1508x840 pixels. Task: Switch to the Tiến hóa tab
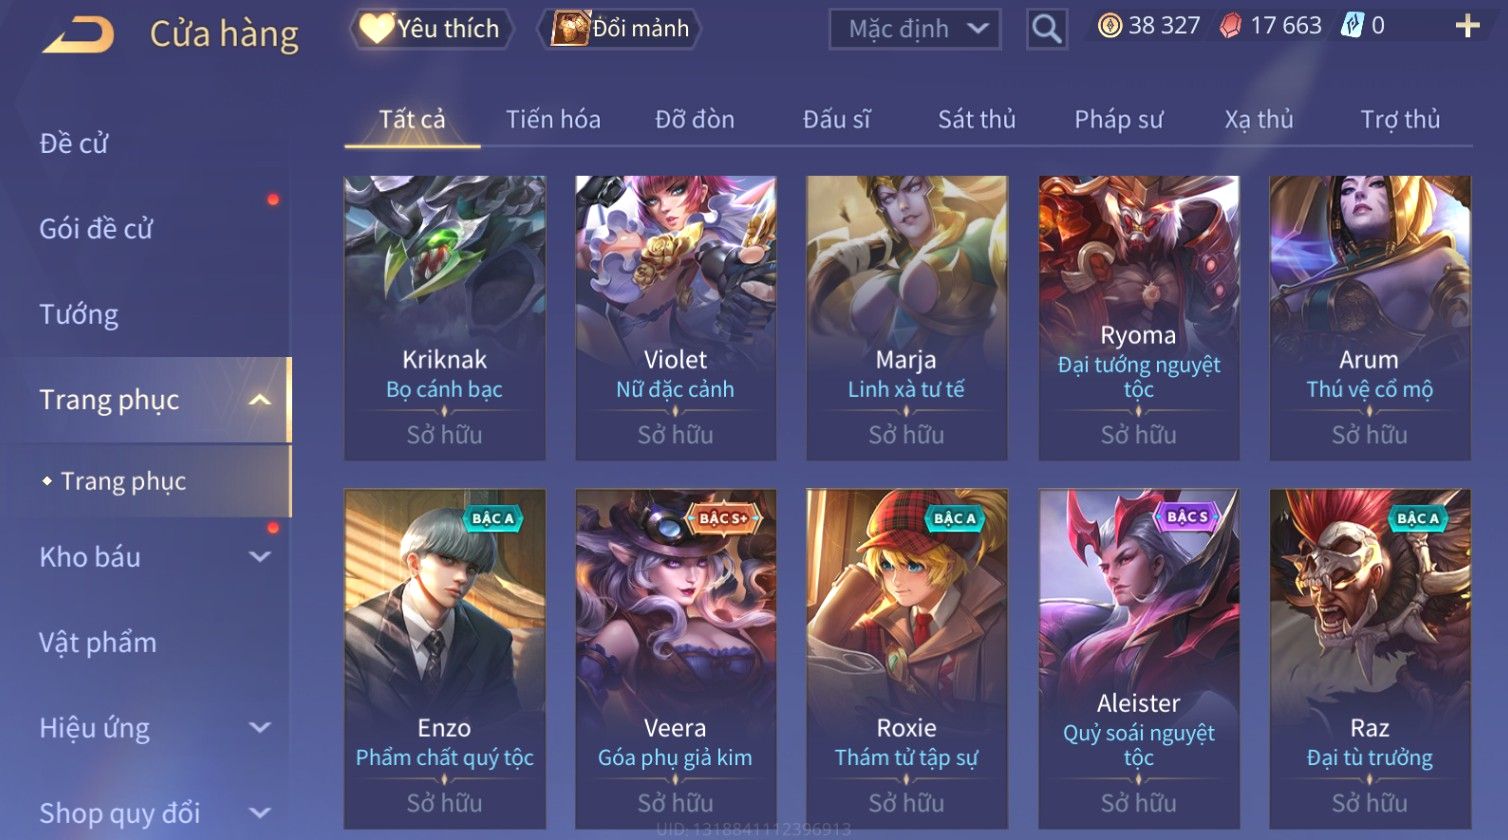[x=553, y=120]
